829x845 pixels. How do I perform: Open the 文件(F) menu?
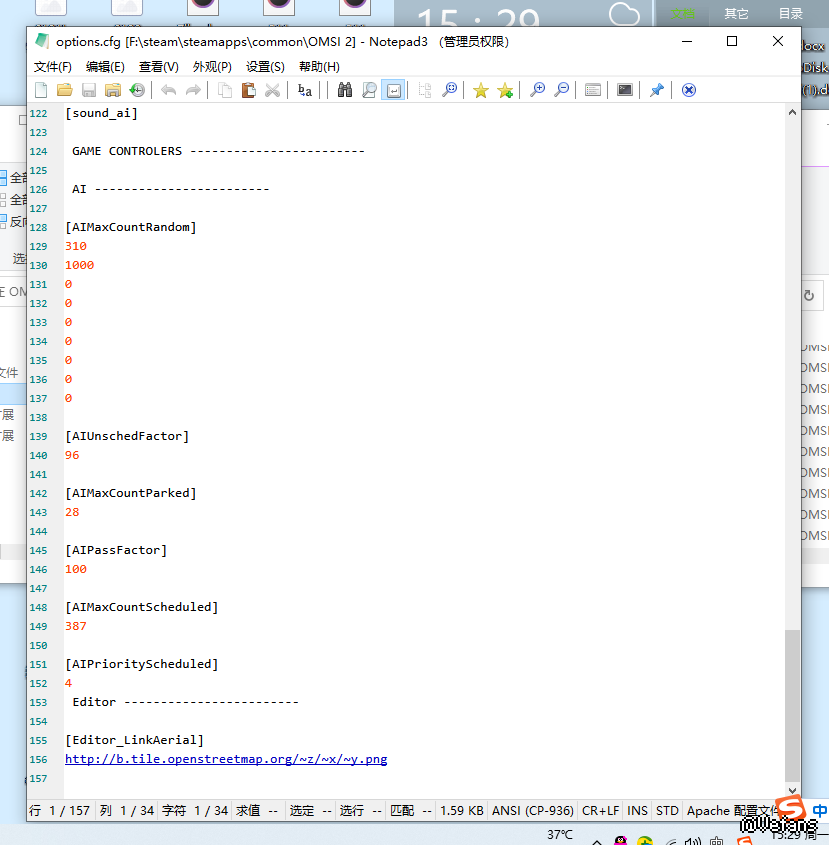pyautogui.click(x=53, y=67)
